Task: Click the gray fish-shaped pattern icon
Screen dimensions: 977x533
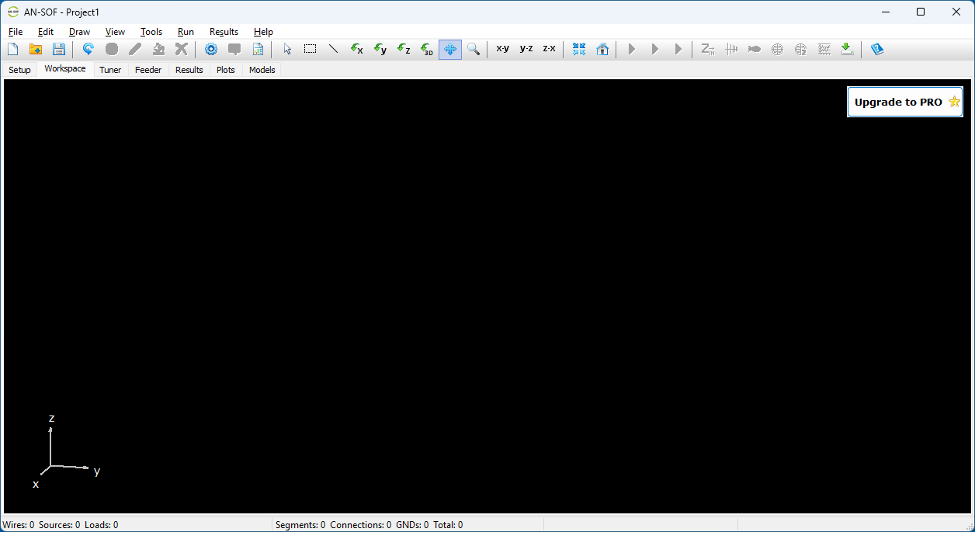Action: pos(754,49)
